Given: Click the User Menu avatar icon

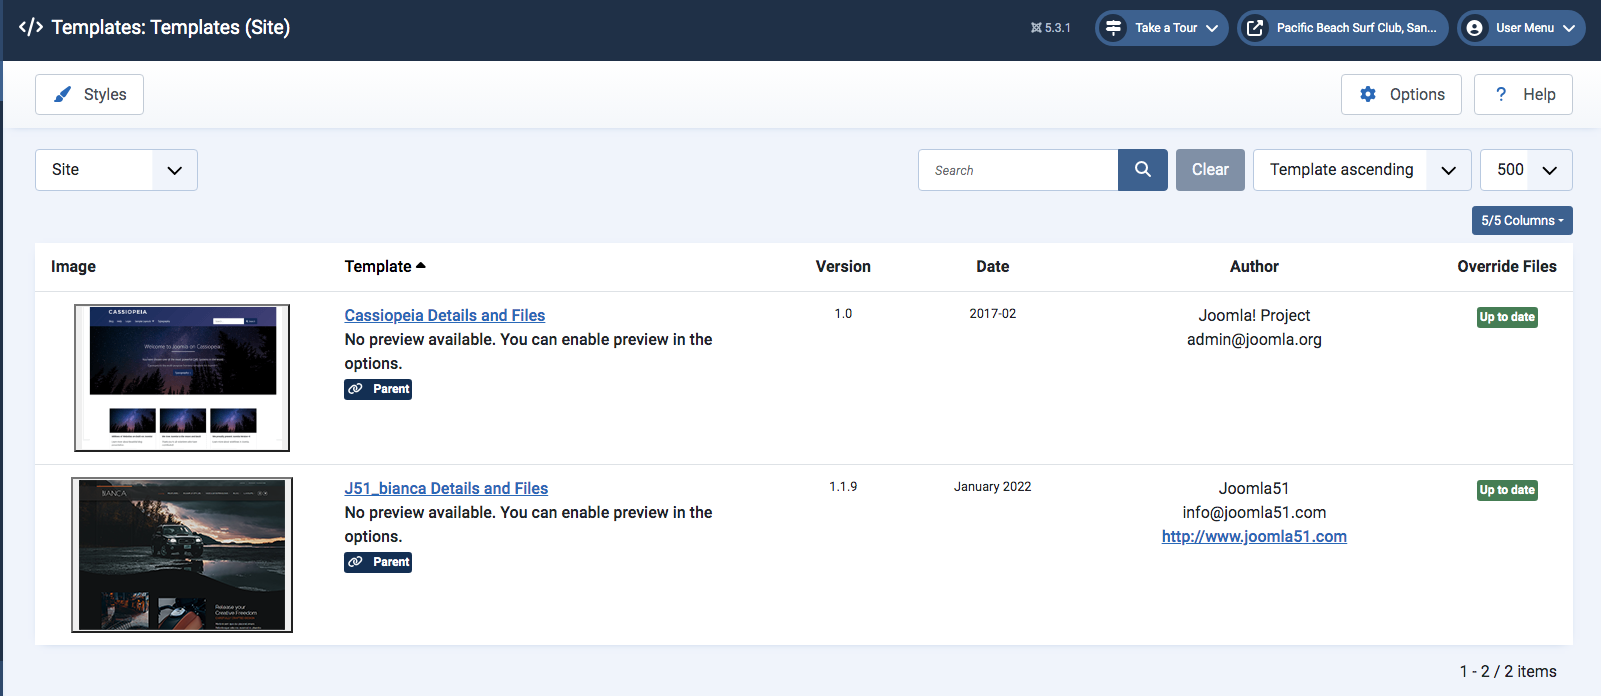Looking at the screenshot, I should pyautogui.click(x=1474, y=28).
